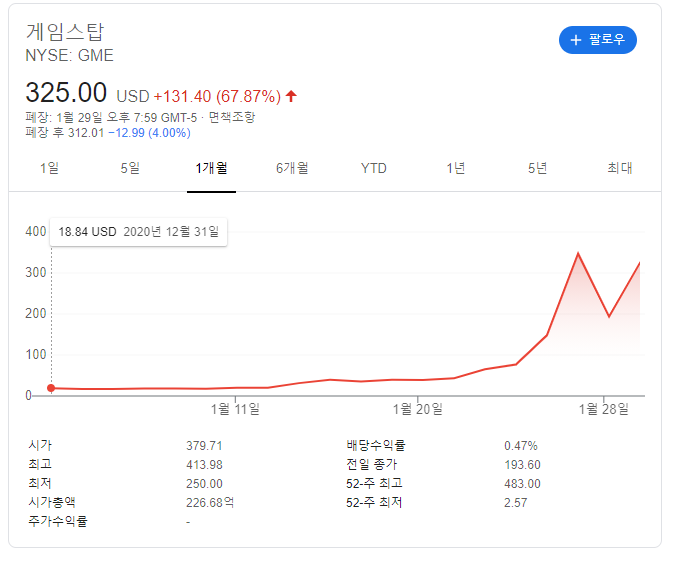Image resolution: width=677 pixels, height=561 pixels.
Task: Click the 시가총액 value 226.68억
Action: [x=210, y=503]
